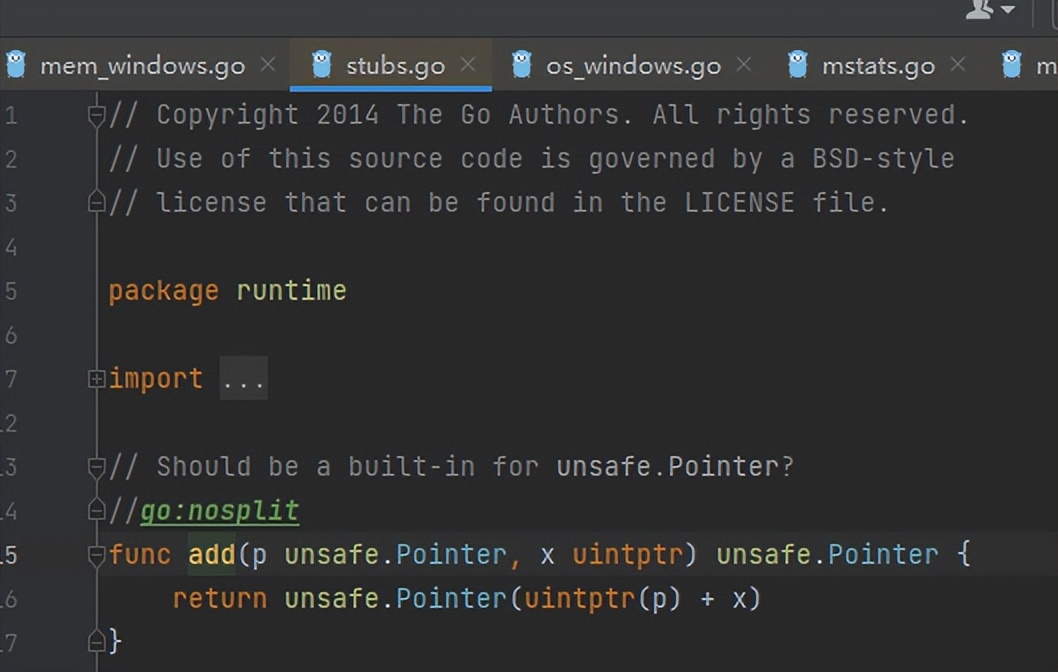Collapse the 'Should be a built-in' comment fold
1058x672 pixels.
pyautogui.click(x=96, y=467)
